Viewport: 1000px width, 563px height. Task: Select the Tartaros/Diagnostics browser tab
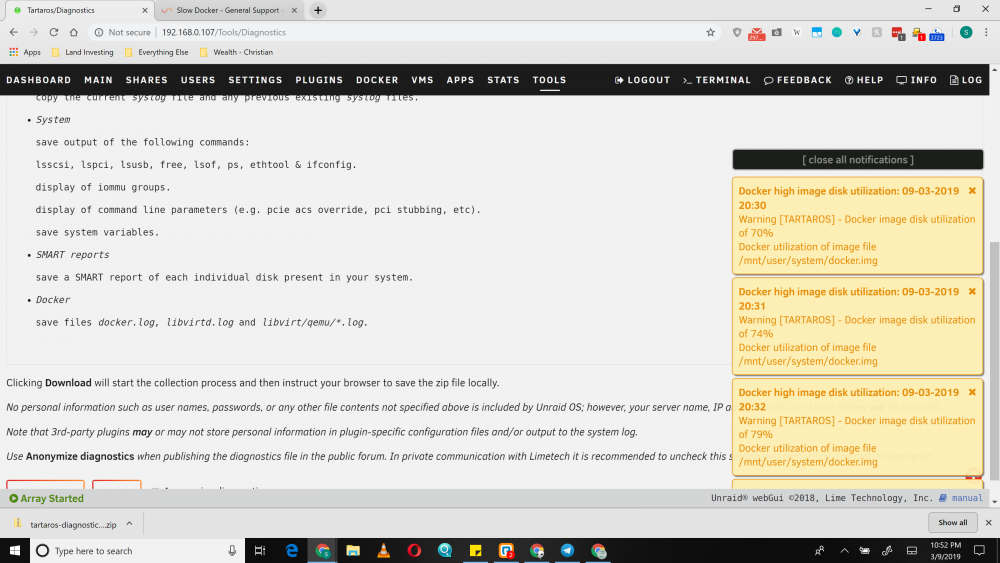pos(79,10)
